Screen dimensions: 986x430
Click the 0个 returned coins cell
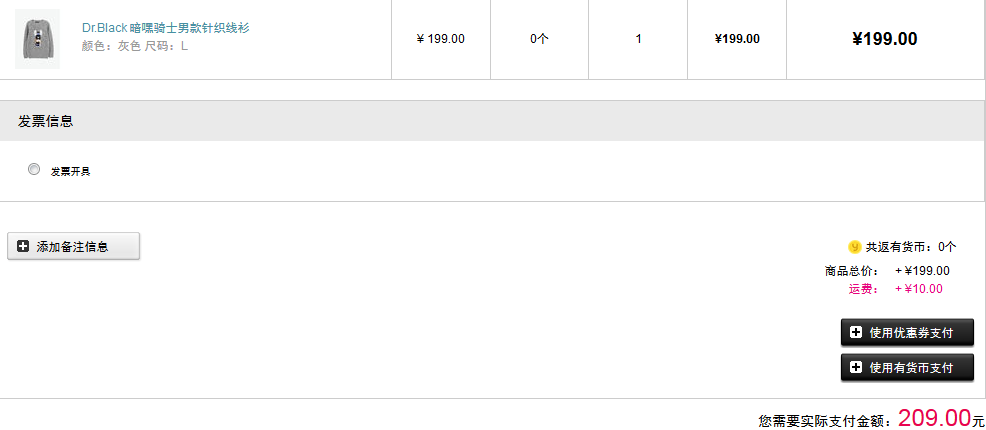coord(539,39)
